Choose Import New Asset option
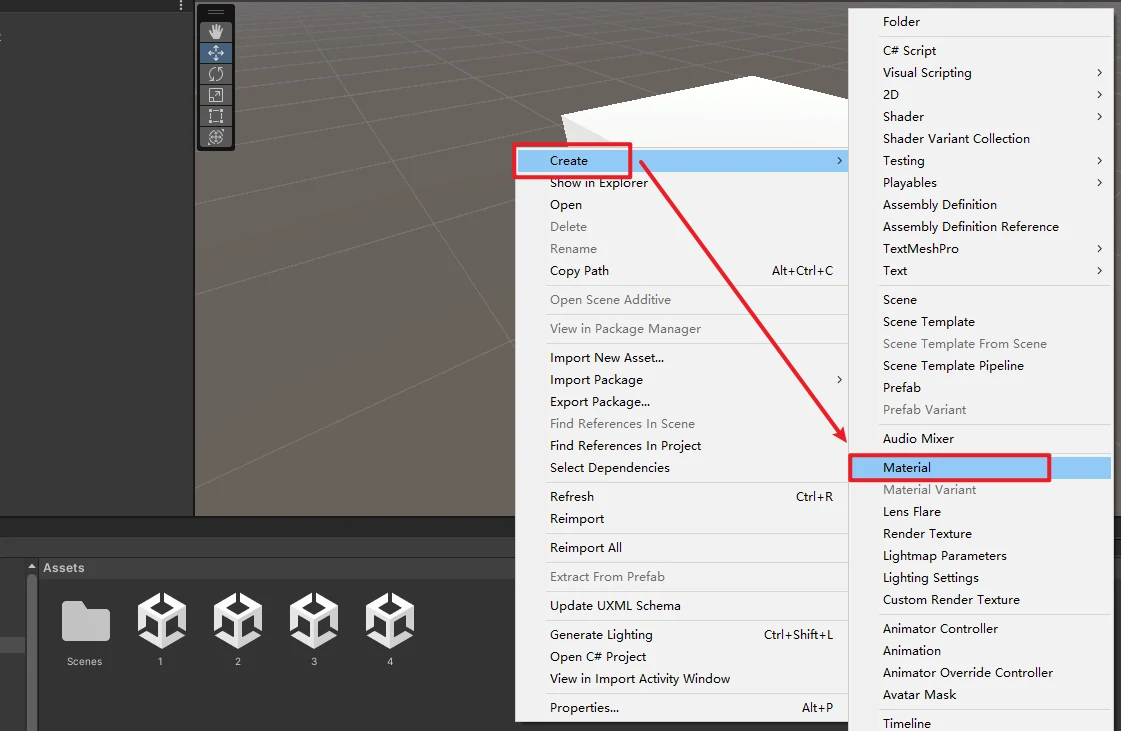Viewport: 1121px width, 731px height. [606, 358]
